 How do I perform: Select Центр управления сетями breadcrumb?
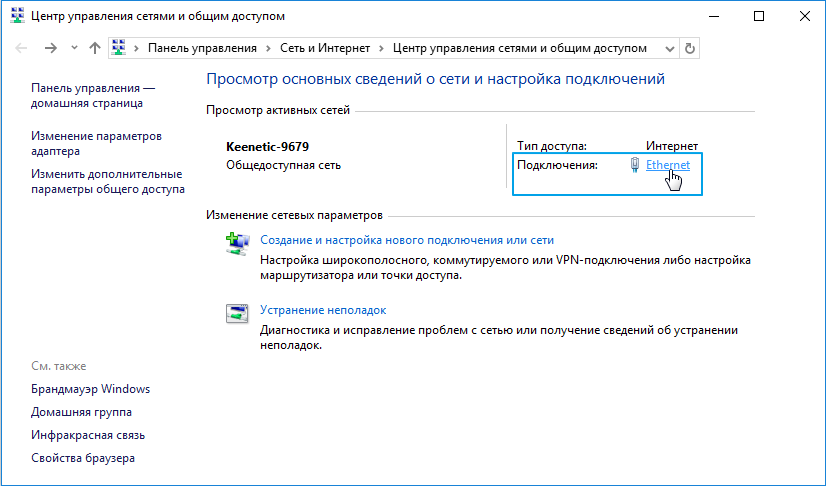pos(520,48)
